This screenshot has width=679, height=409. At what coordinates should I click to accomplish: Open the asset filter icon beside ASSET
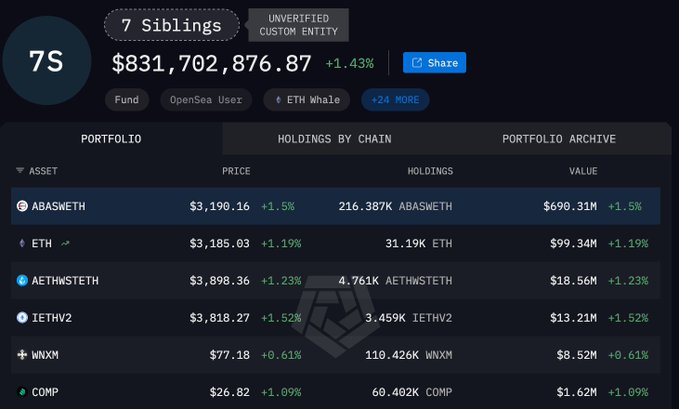tap(19, 171)
